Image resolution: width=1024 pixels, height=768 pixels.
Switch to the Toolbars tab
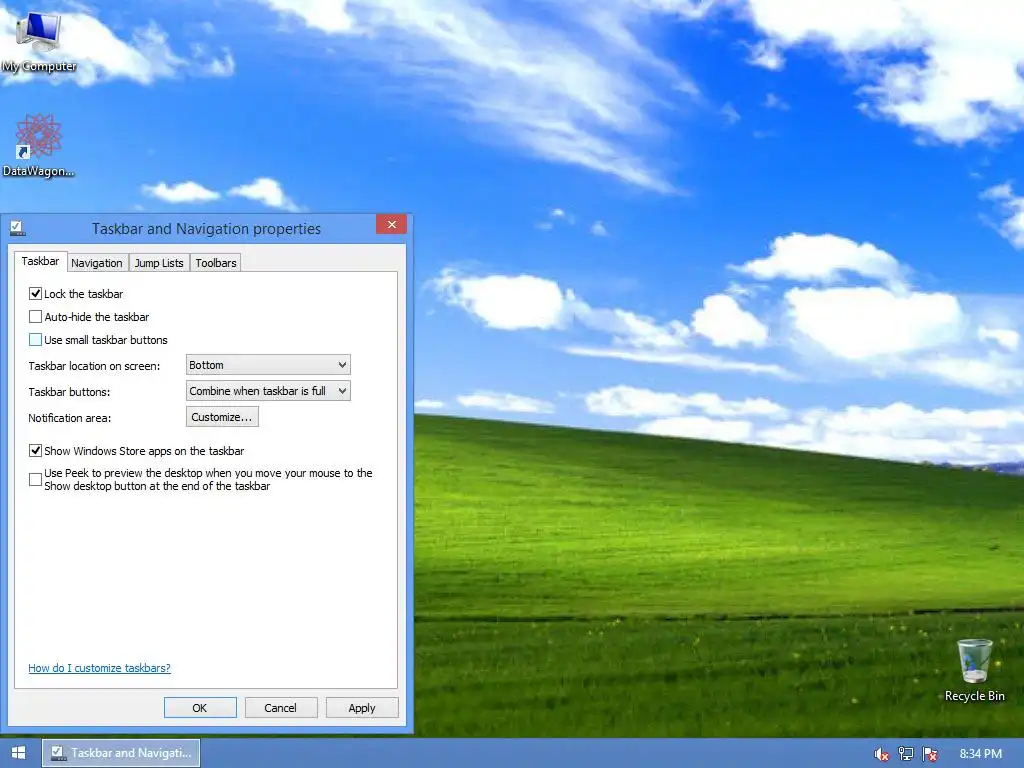tap(216, 263)
